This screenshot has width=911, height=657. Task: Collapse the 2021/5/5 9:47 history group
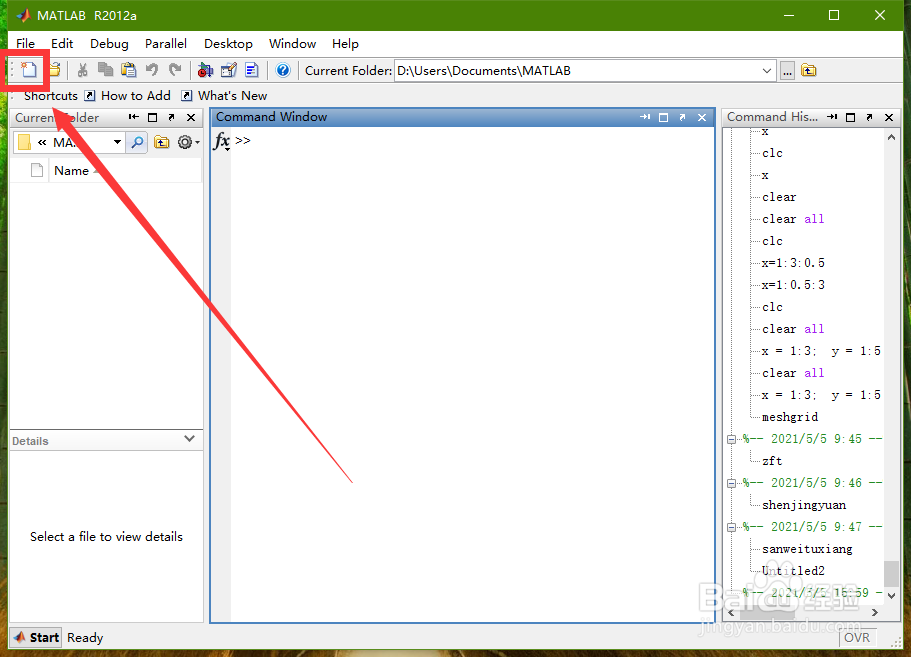(731, 527)
